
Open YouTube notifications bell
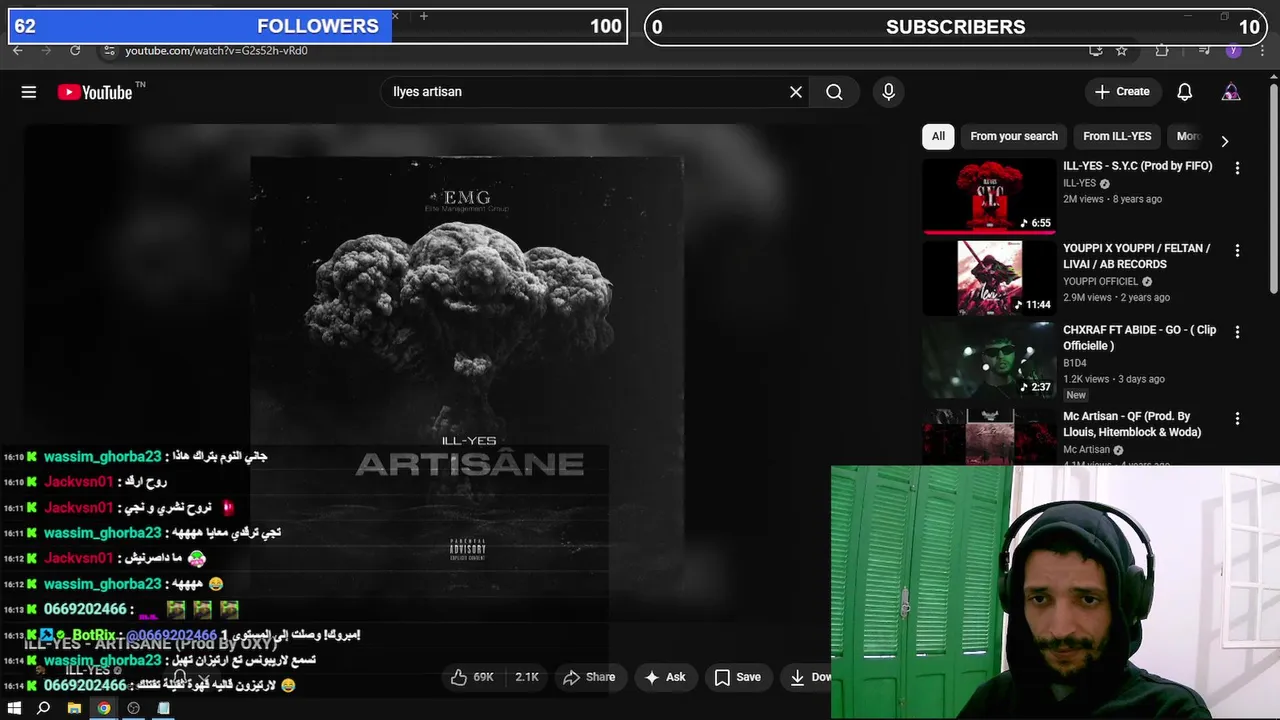[1184, 92]
